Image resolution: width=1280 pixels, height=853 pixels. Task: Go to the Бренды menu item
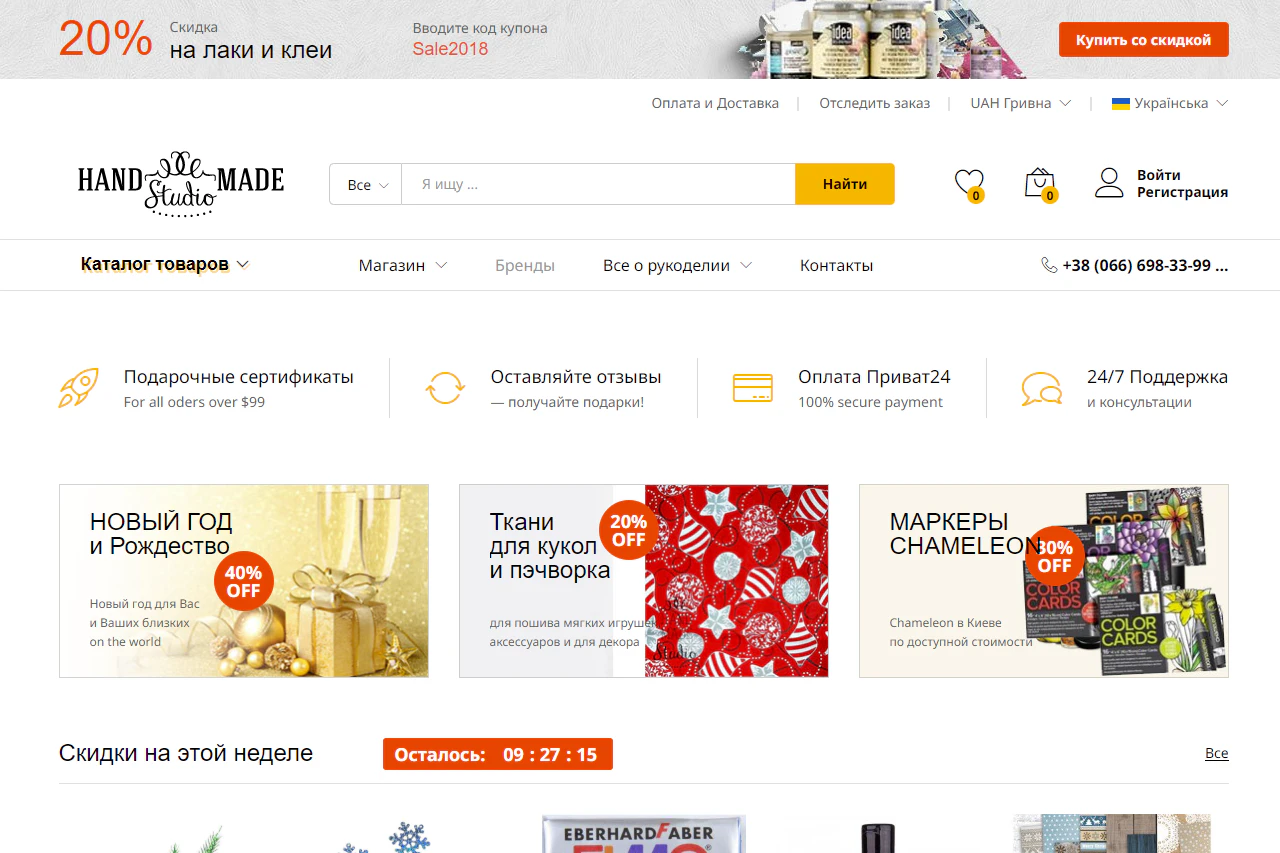tap(525, 266)
